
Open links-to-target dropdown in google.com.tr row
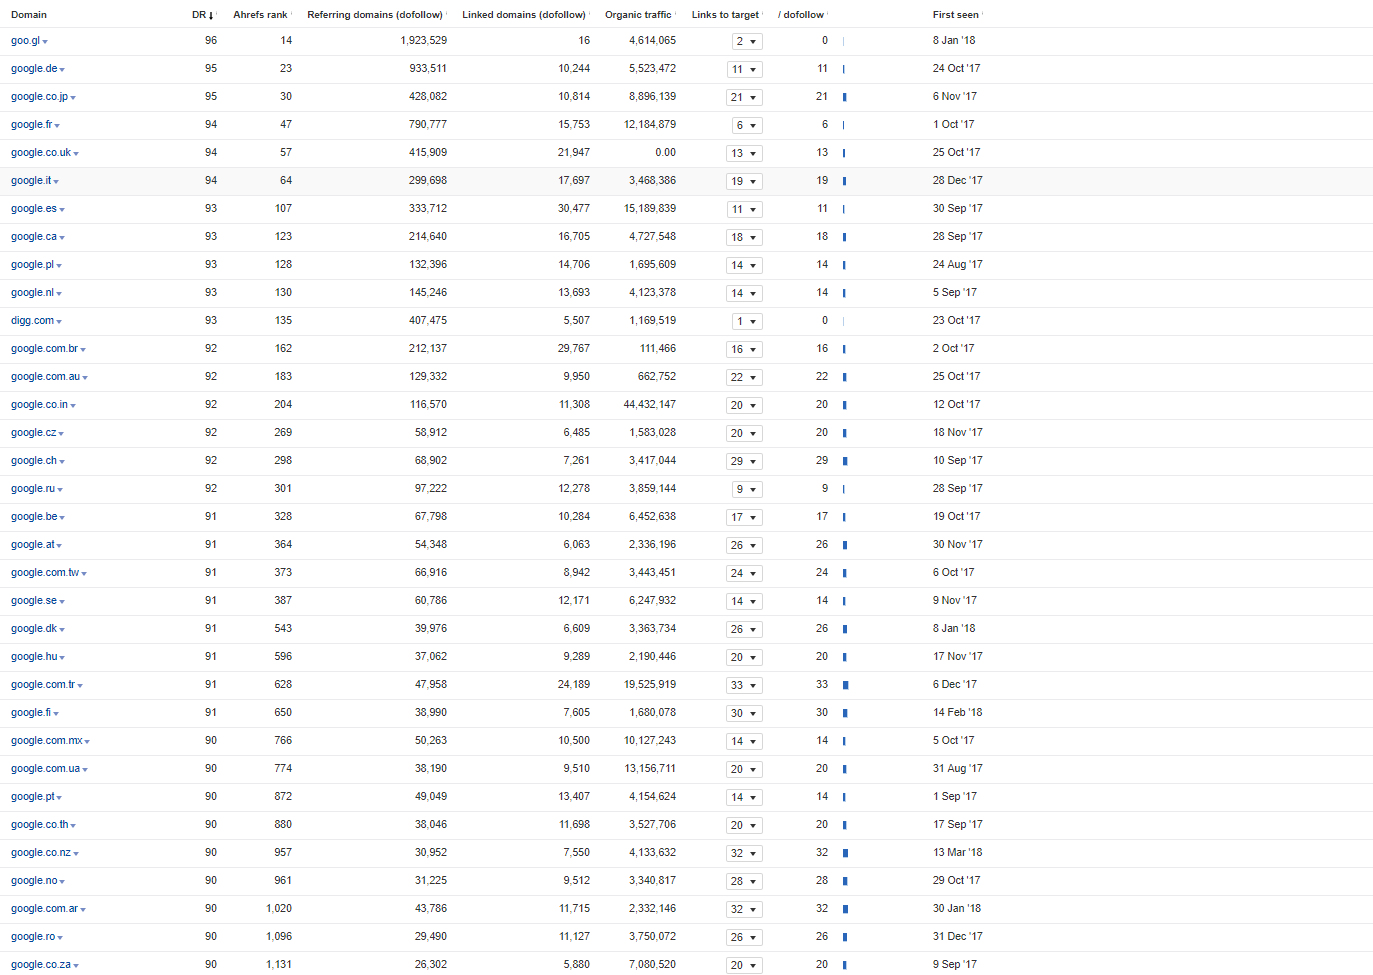pyautogui.click(x=744, y=685)
